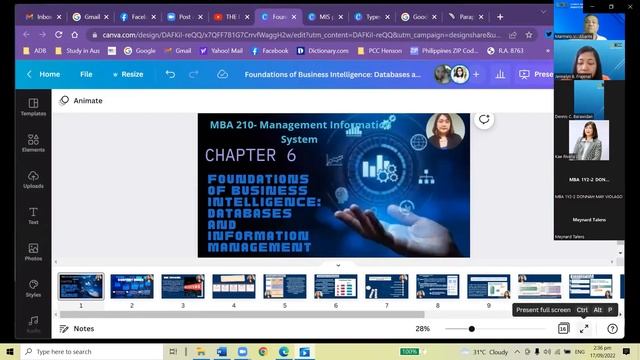Screen dimensions: 640x360
Task: Show hidden system tray icons chevron
Action: 517,351
